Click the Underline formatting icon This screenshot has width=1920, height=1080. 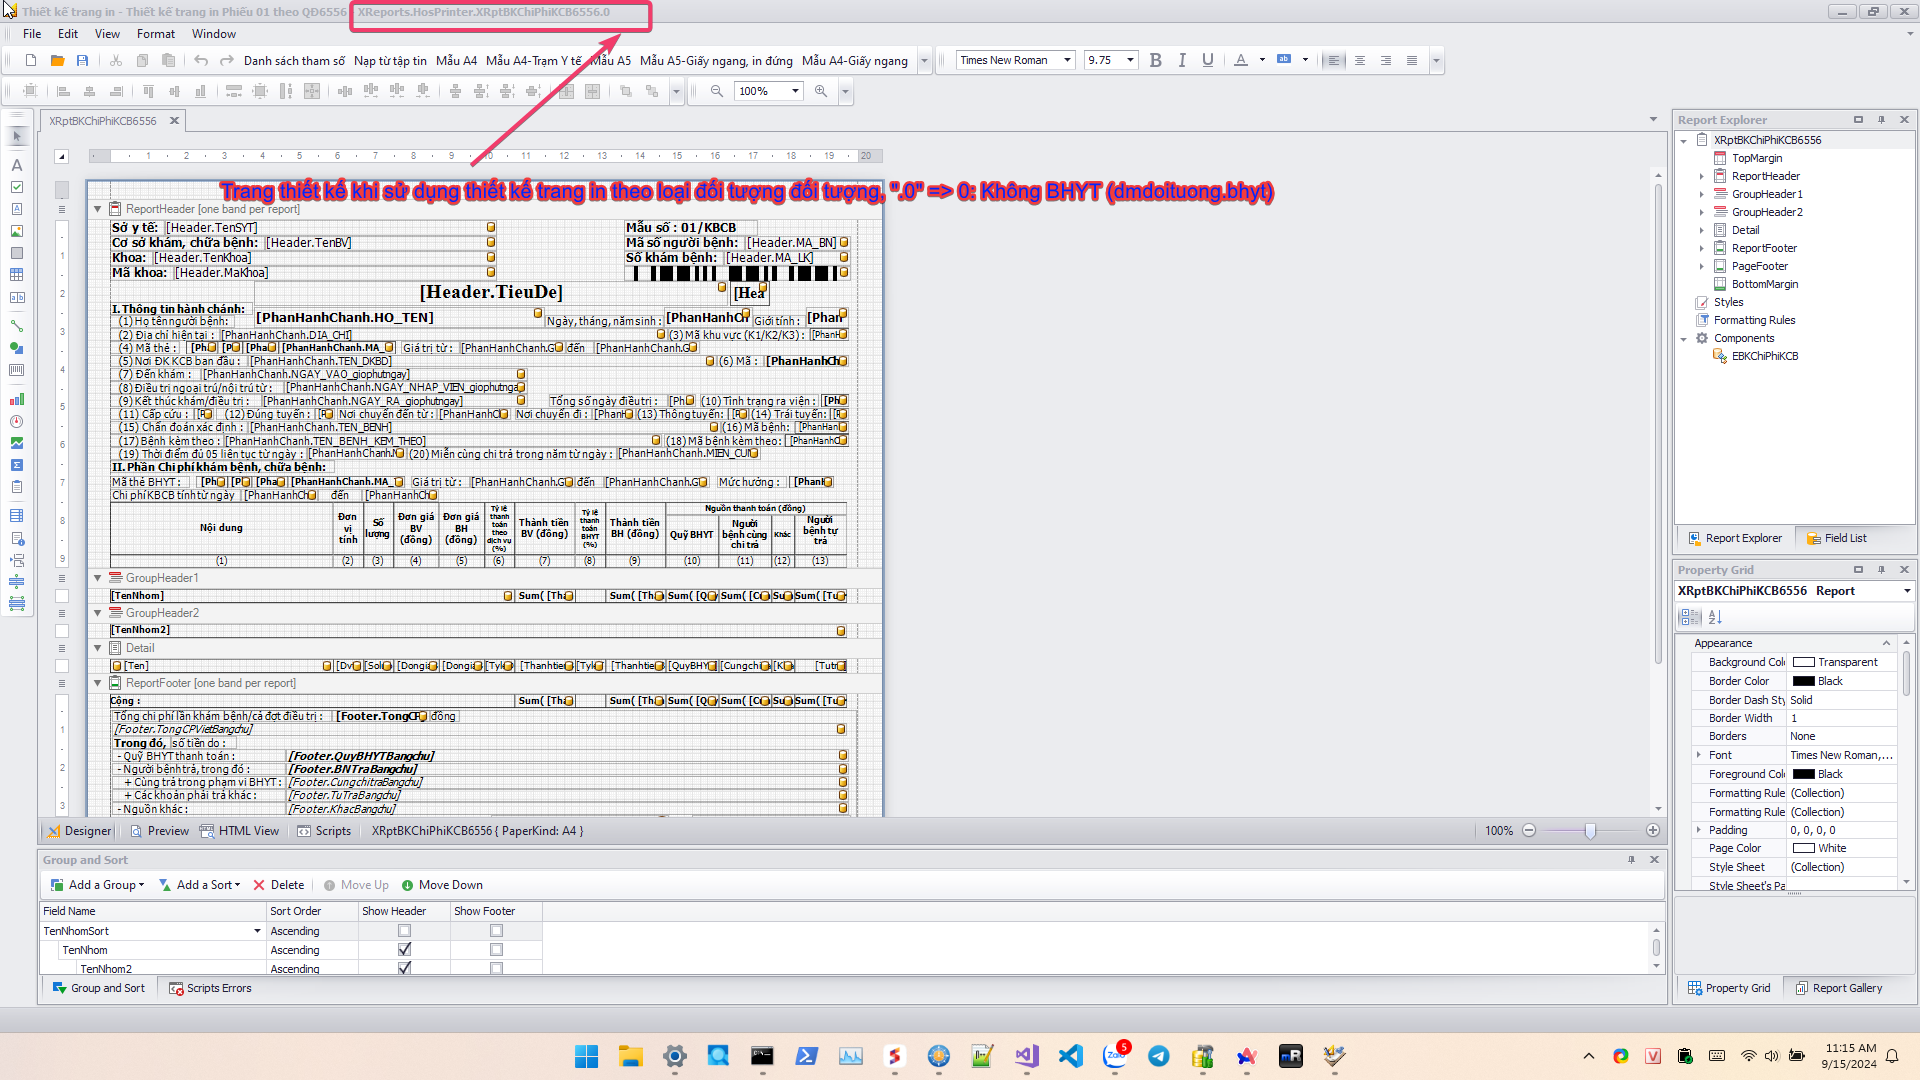point(1208,60)
